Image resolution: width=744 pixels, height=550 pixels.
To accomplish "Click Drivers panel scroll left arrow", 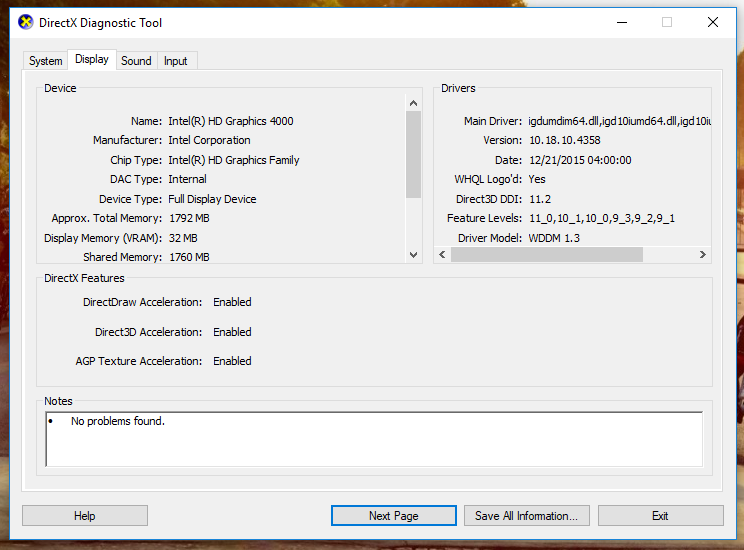I will (x=442, y=254).
